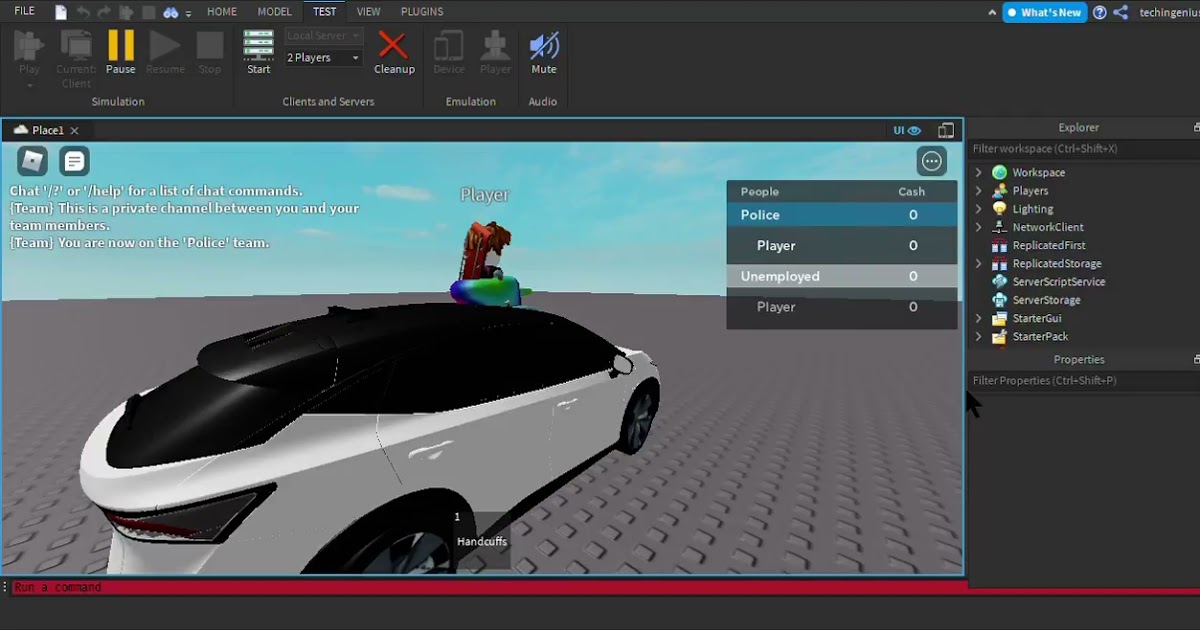Open the in-game chat bubble icon
The height and width of the screenshot is (630, 1200).
tap(74, 161)
